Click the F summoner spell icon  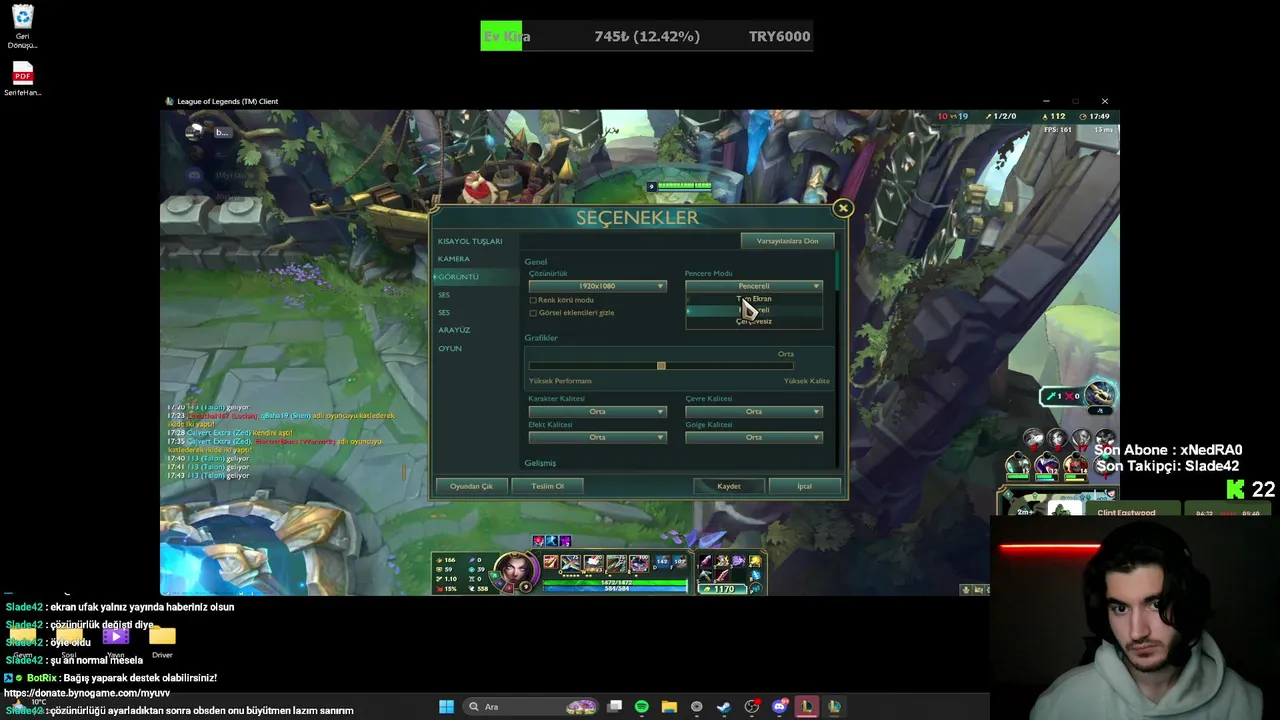tap(680, 562)
